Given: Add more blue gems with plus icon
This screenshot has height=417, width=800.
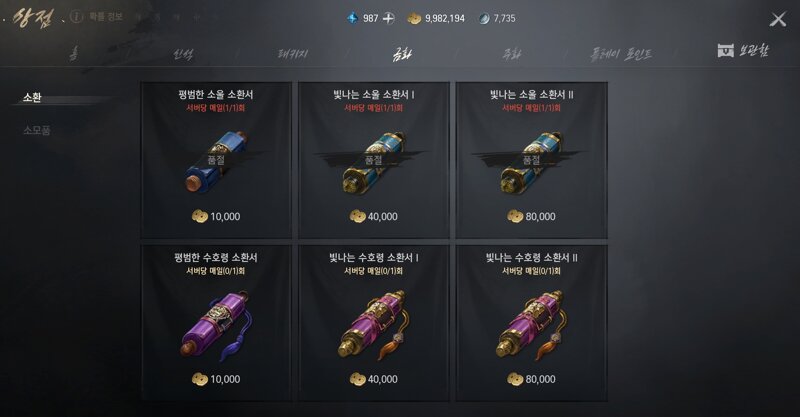Looking at the screenshot, I should click(x=389, y=18).
